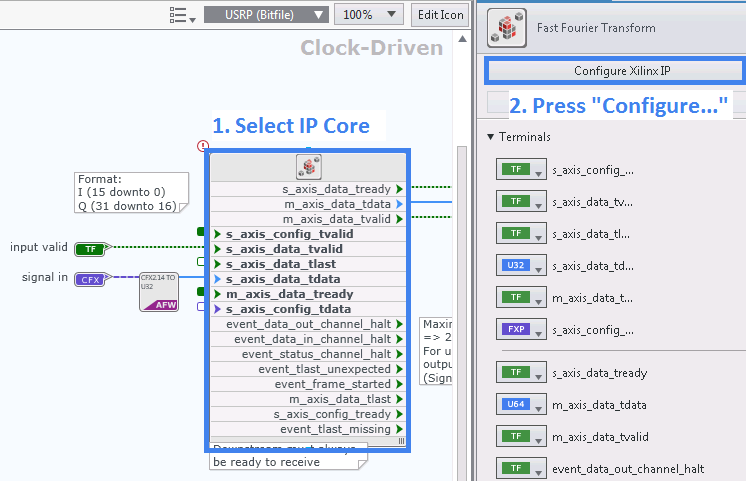Click the resize grip on IP block

(401, 440)
